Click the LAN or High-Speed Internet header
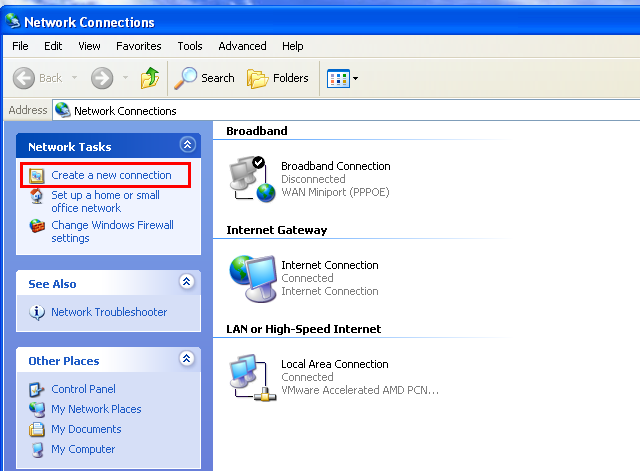 point(304,329)
